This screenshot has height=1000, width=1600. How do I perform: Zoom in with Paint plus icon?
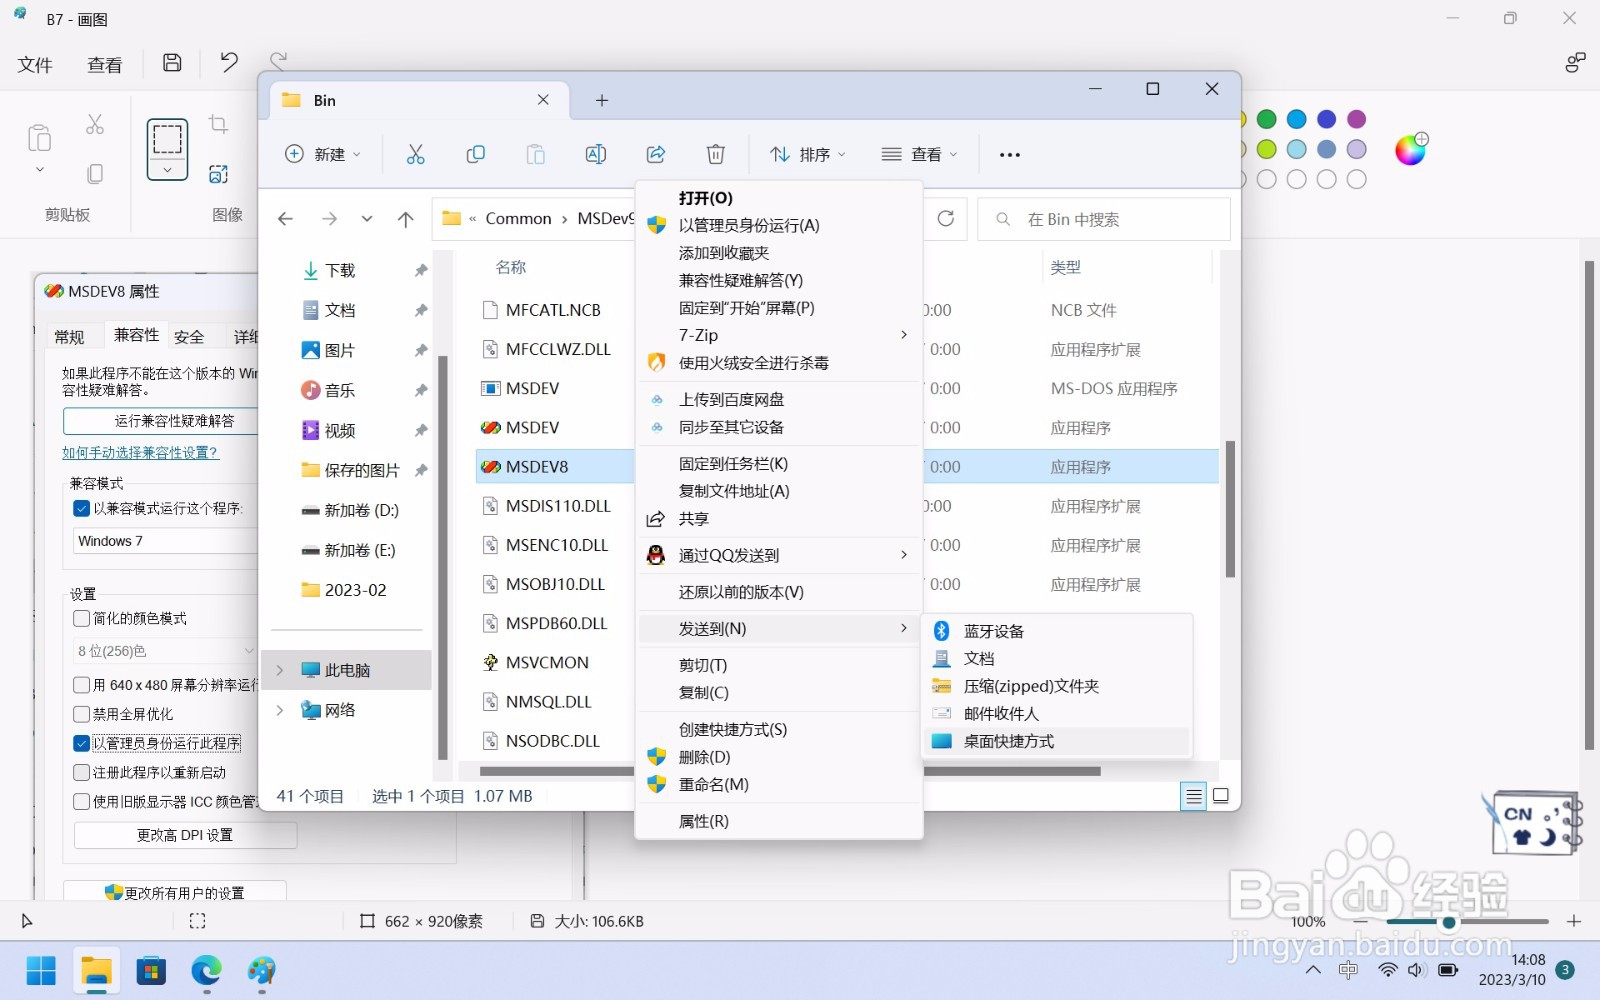point(1574,921)
